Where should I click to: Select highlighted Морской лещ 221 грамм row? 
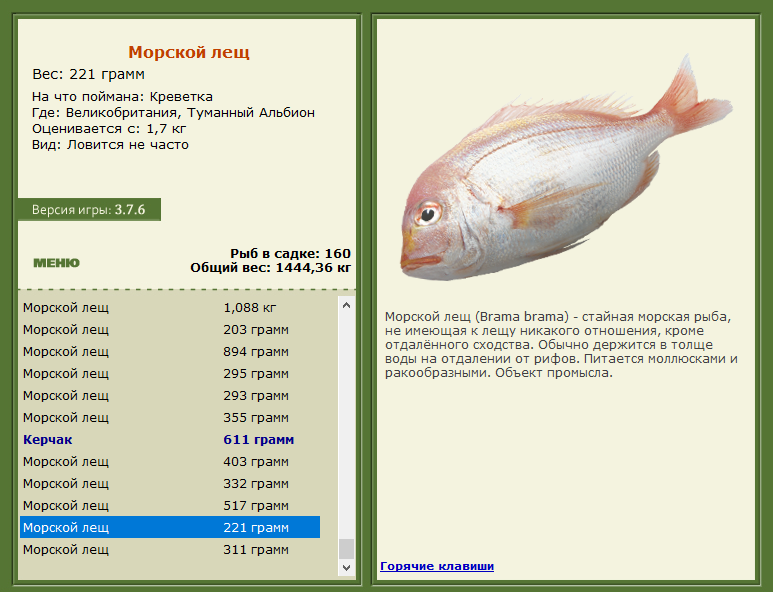(x=170, y=527)
